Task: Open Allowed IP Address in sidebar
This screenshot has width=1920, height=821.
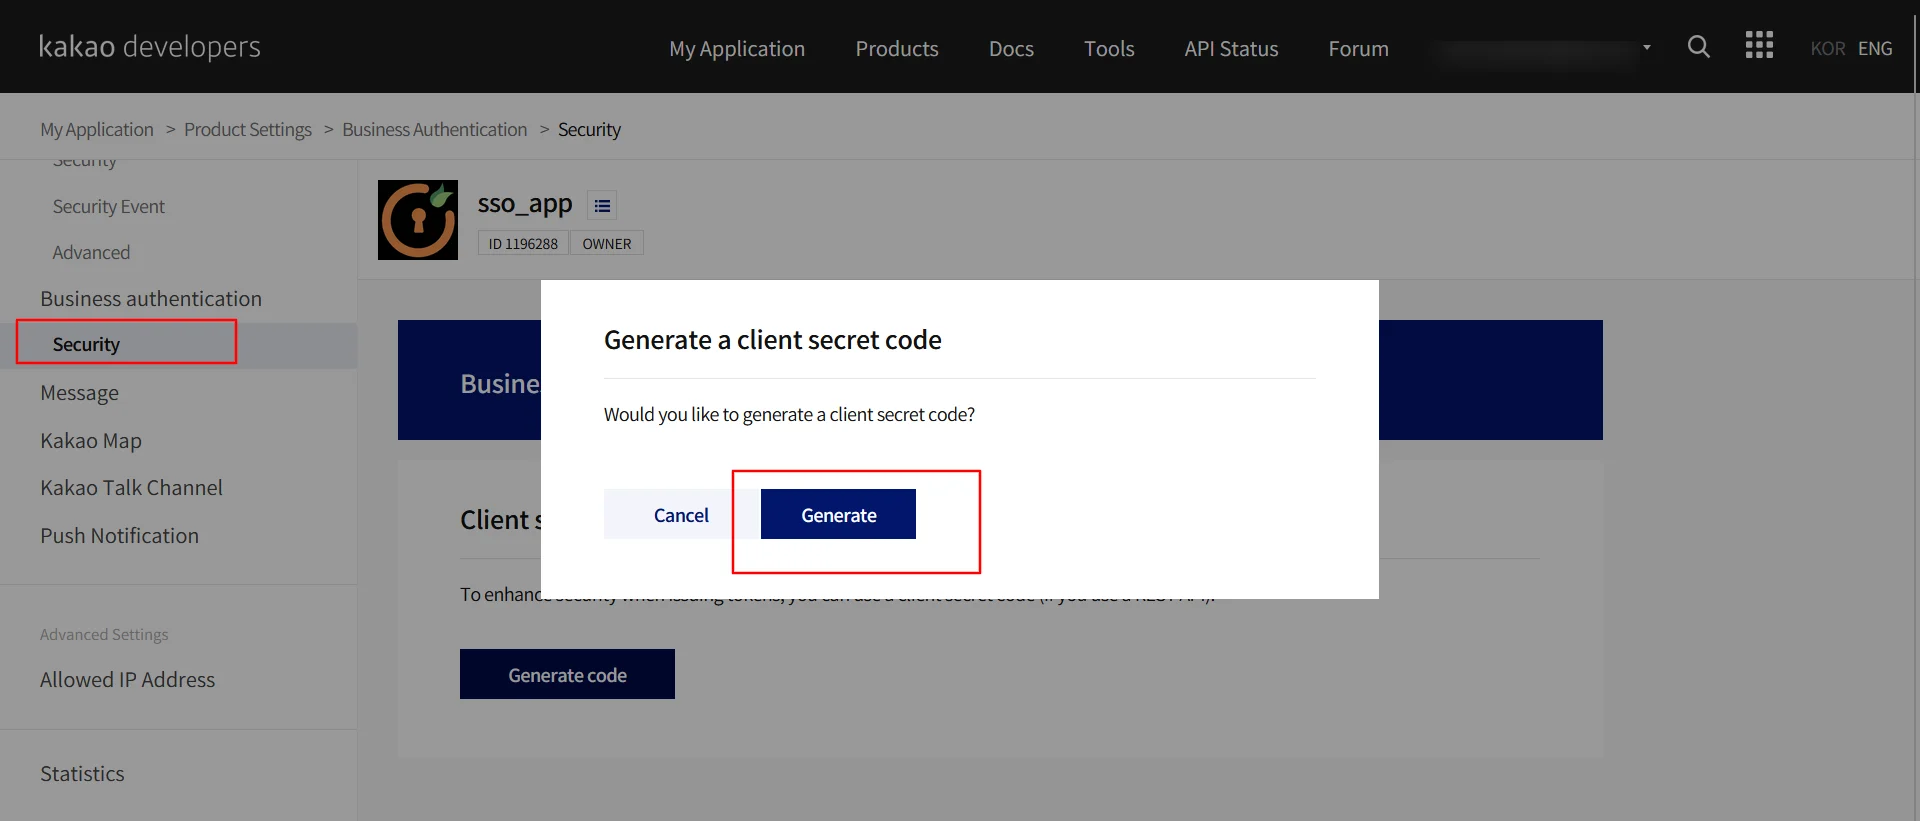Action: pos(127,680)
